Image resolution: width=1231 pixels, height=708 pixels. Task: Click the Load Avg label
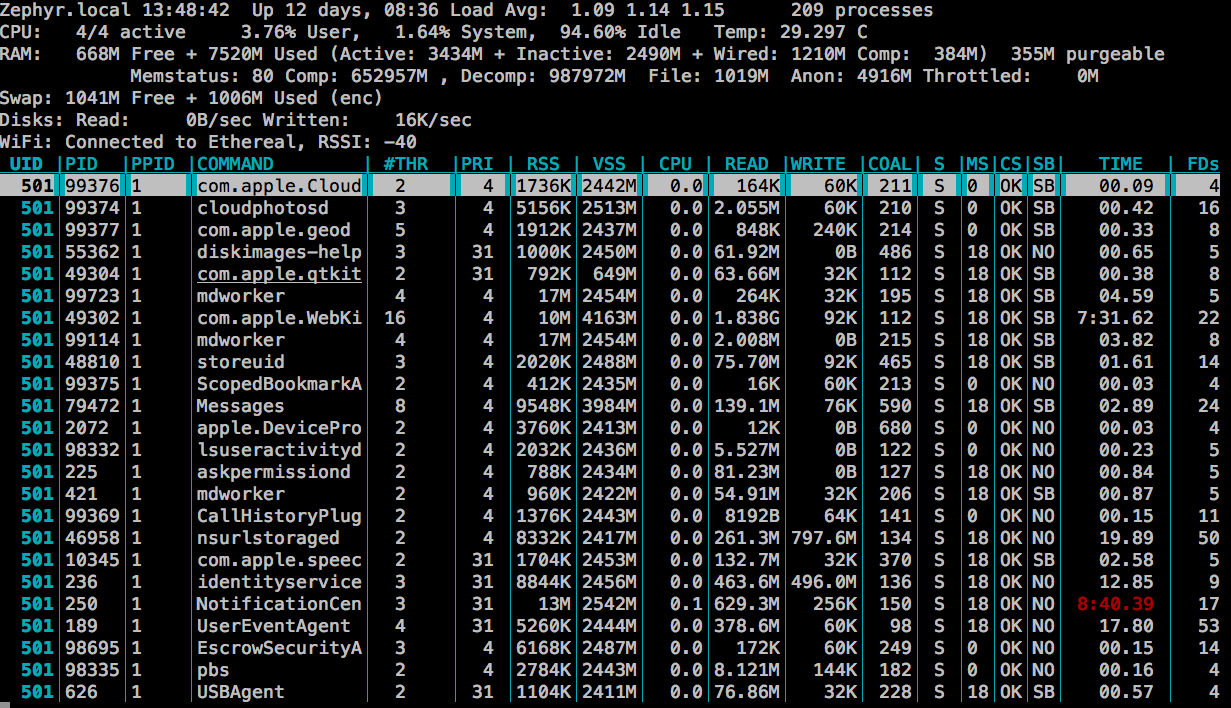[x=499, y=10]
